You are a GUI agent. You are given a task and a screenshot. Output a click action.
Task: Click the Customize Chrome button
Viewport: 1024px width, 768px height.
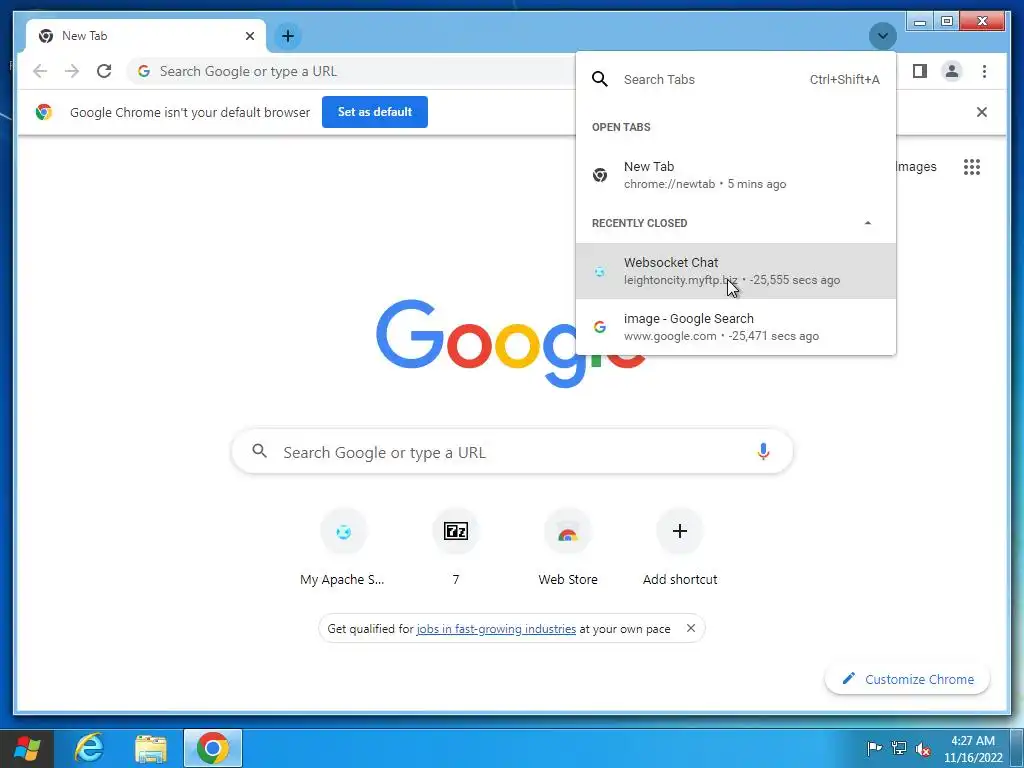(908, 679)
